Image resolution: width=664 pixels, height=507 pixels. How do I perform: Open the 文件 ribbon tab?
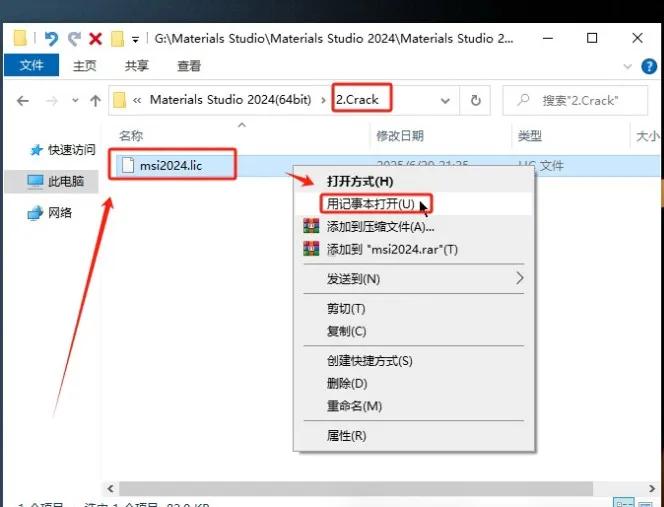[31, 66]
